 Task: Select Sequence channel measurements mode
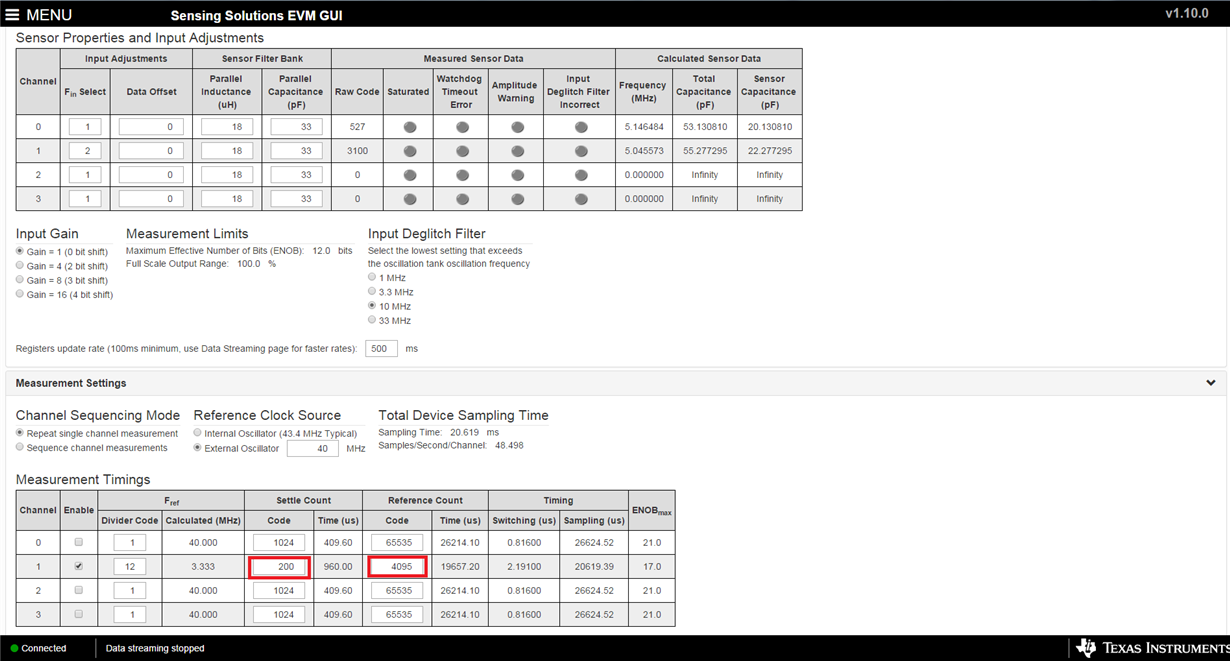(x=21, y=447)
